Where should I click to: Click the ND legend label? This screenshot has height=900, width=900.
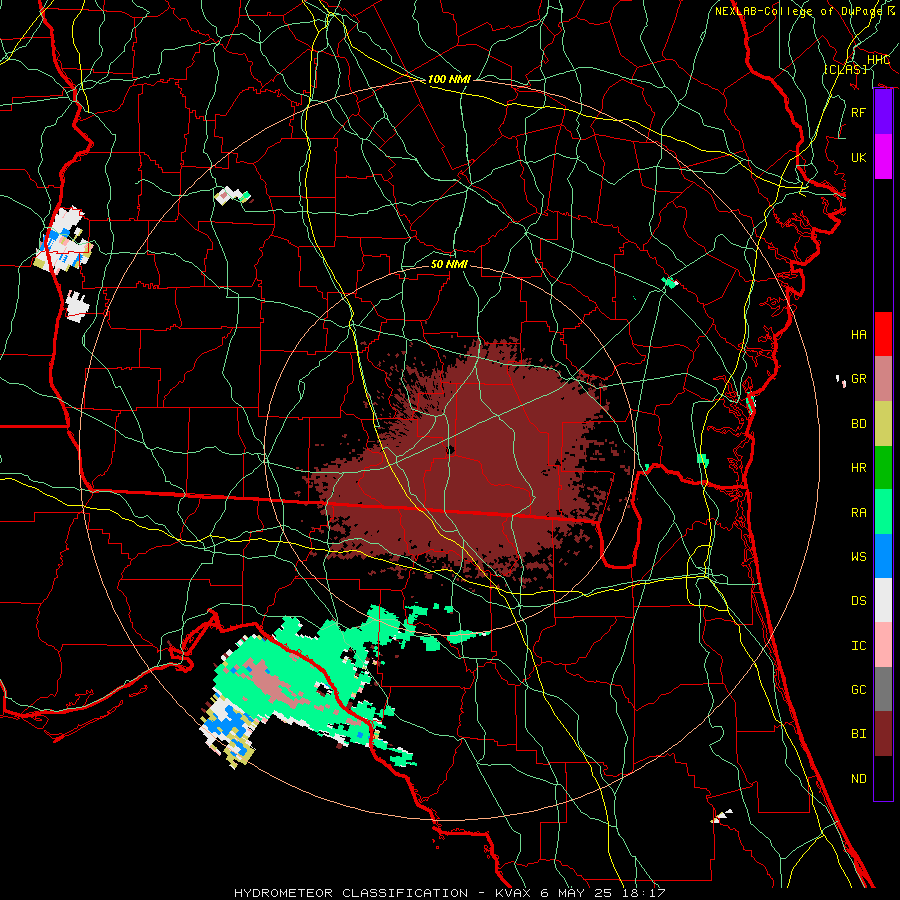click(858, 779)
